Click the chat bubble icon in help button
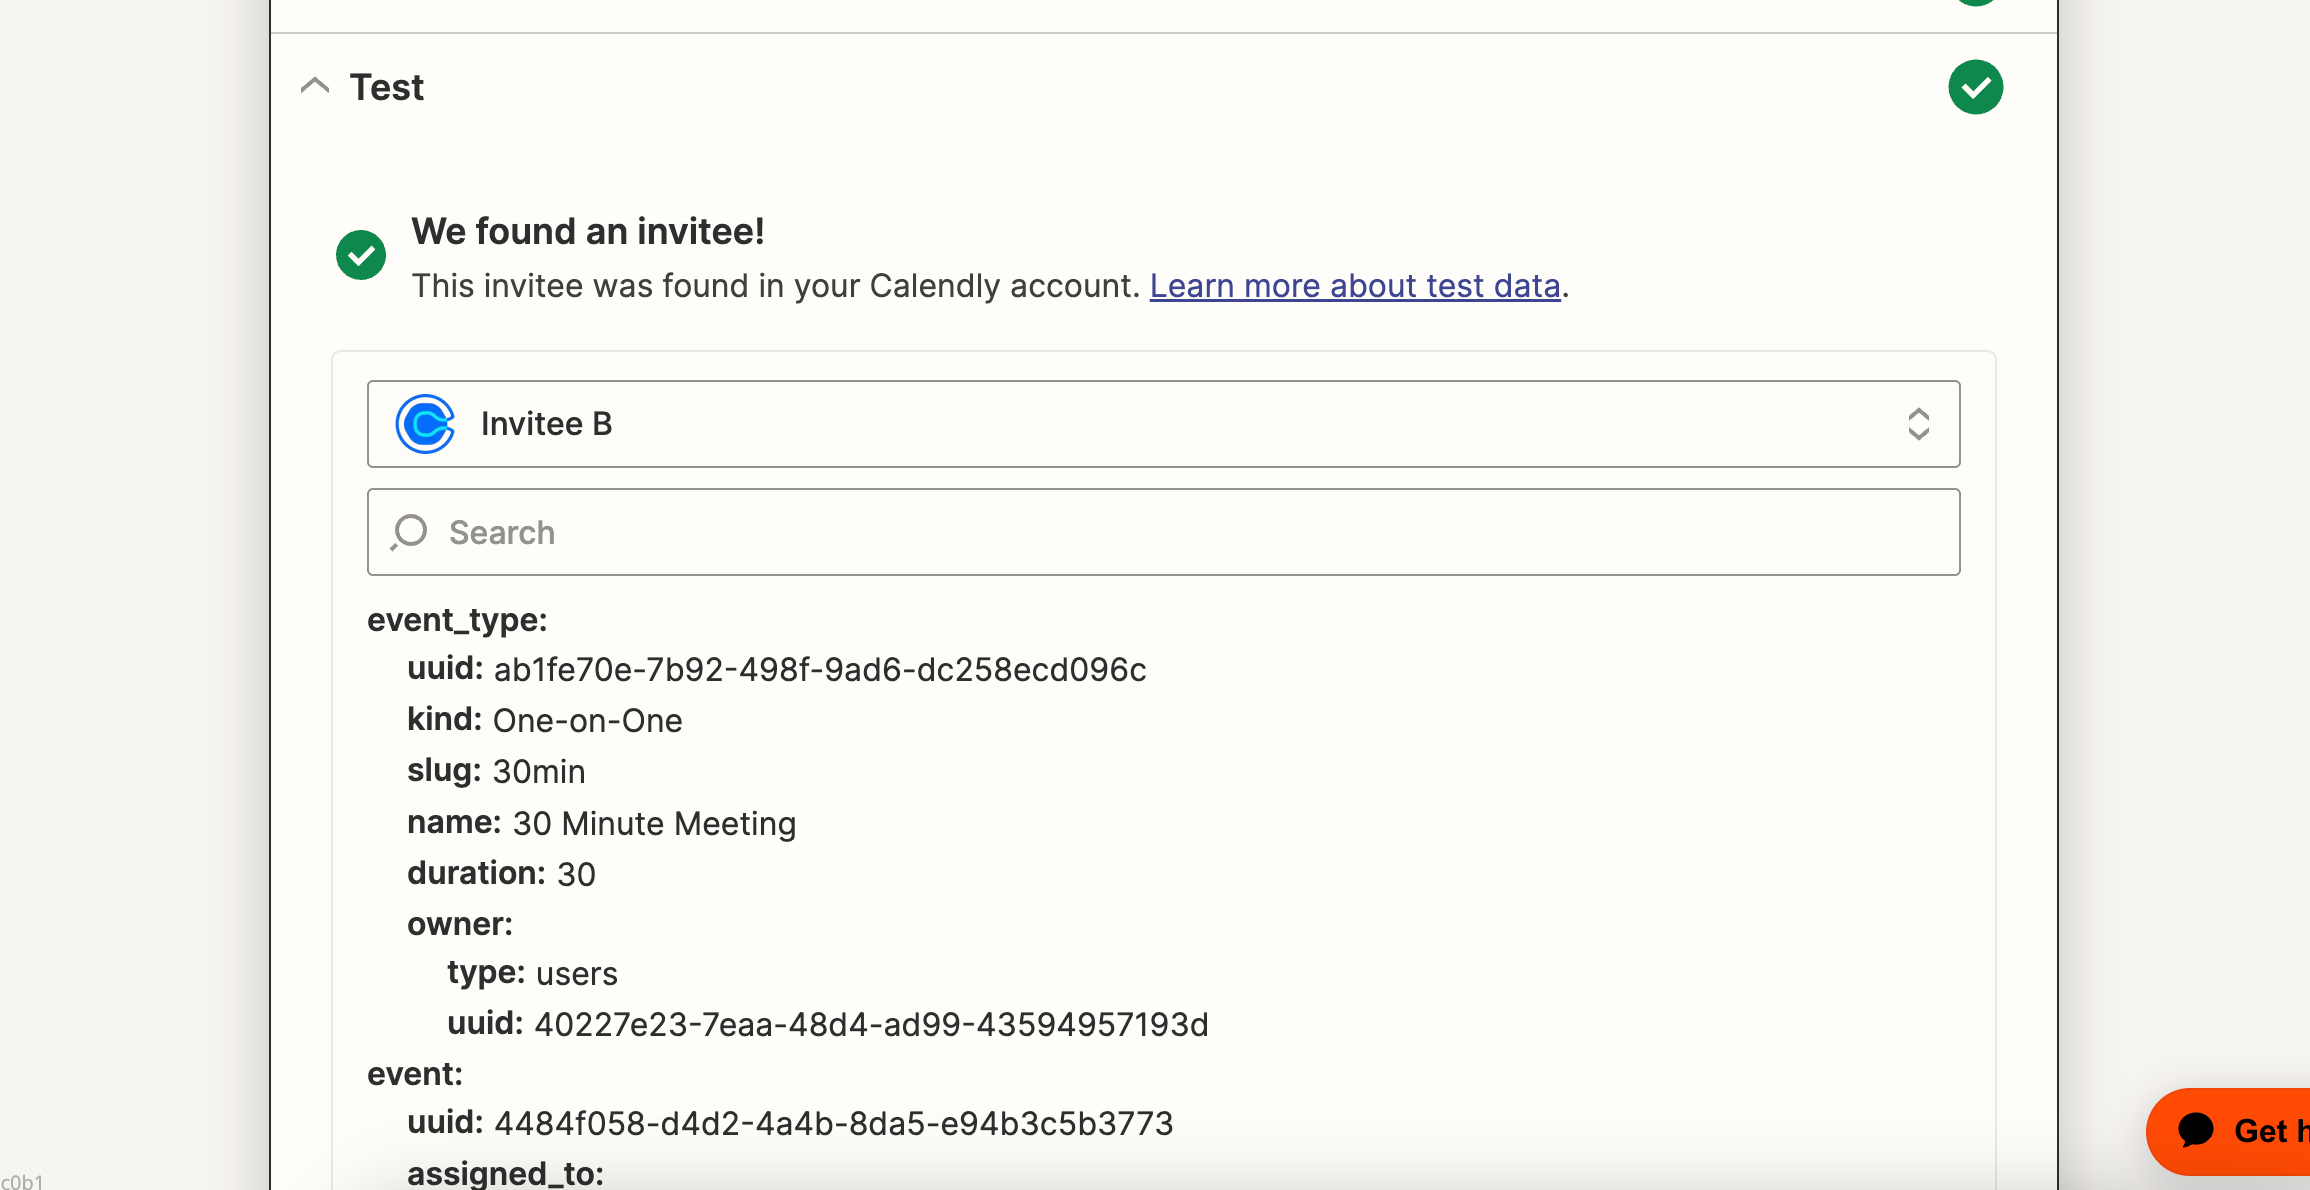This screenshot has width=2310, height=1190. click(x=2196, y=1131)
